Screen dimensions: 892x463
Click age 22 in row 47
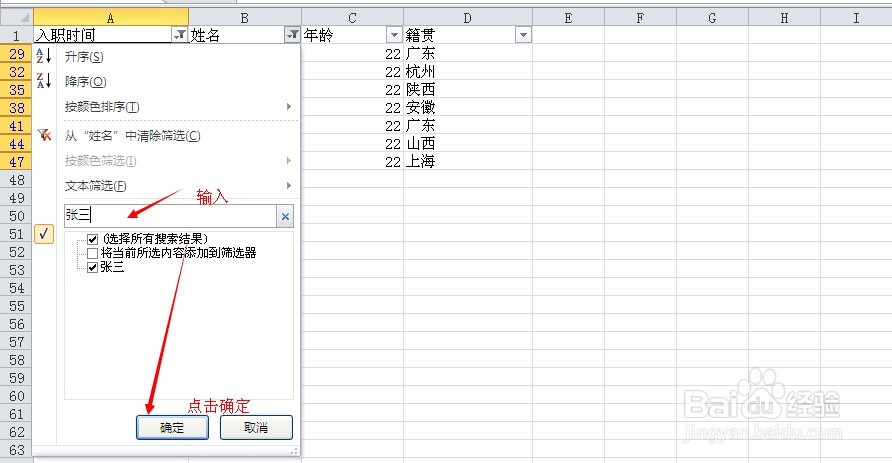[x=352, y=162]
